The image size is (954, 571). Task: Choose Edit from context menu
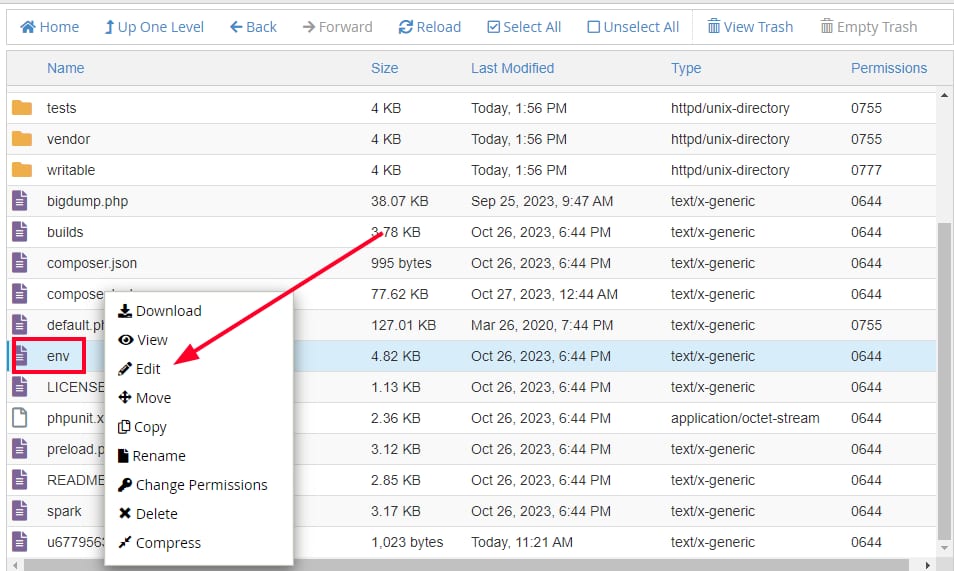(x=148, y=369)
